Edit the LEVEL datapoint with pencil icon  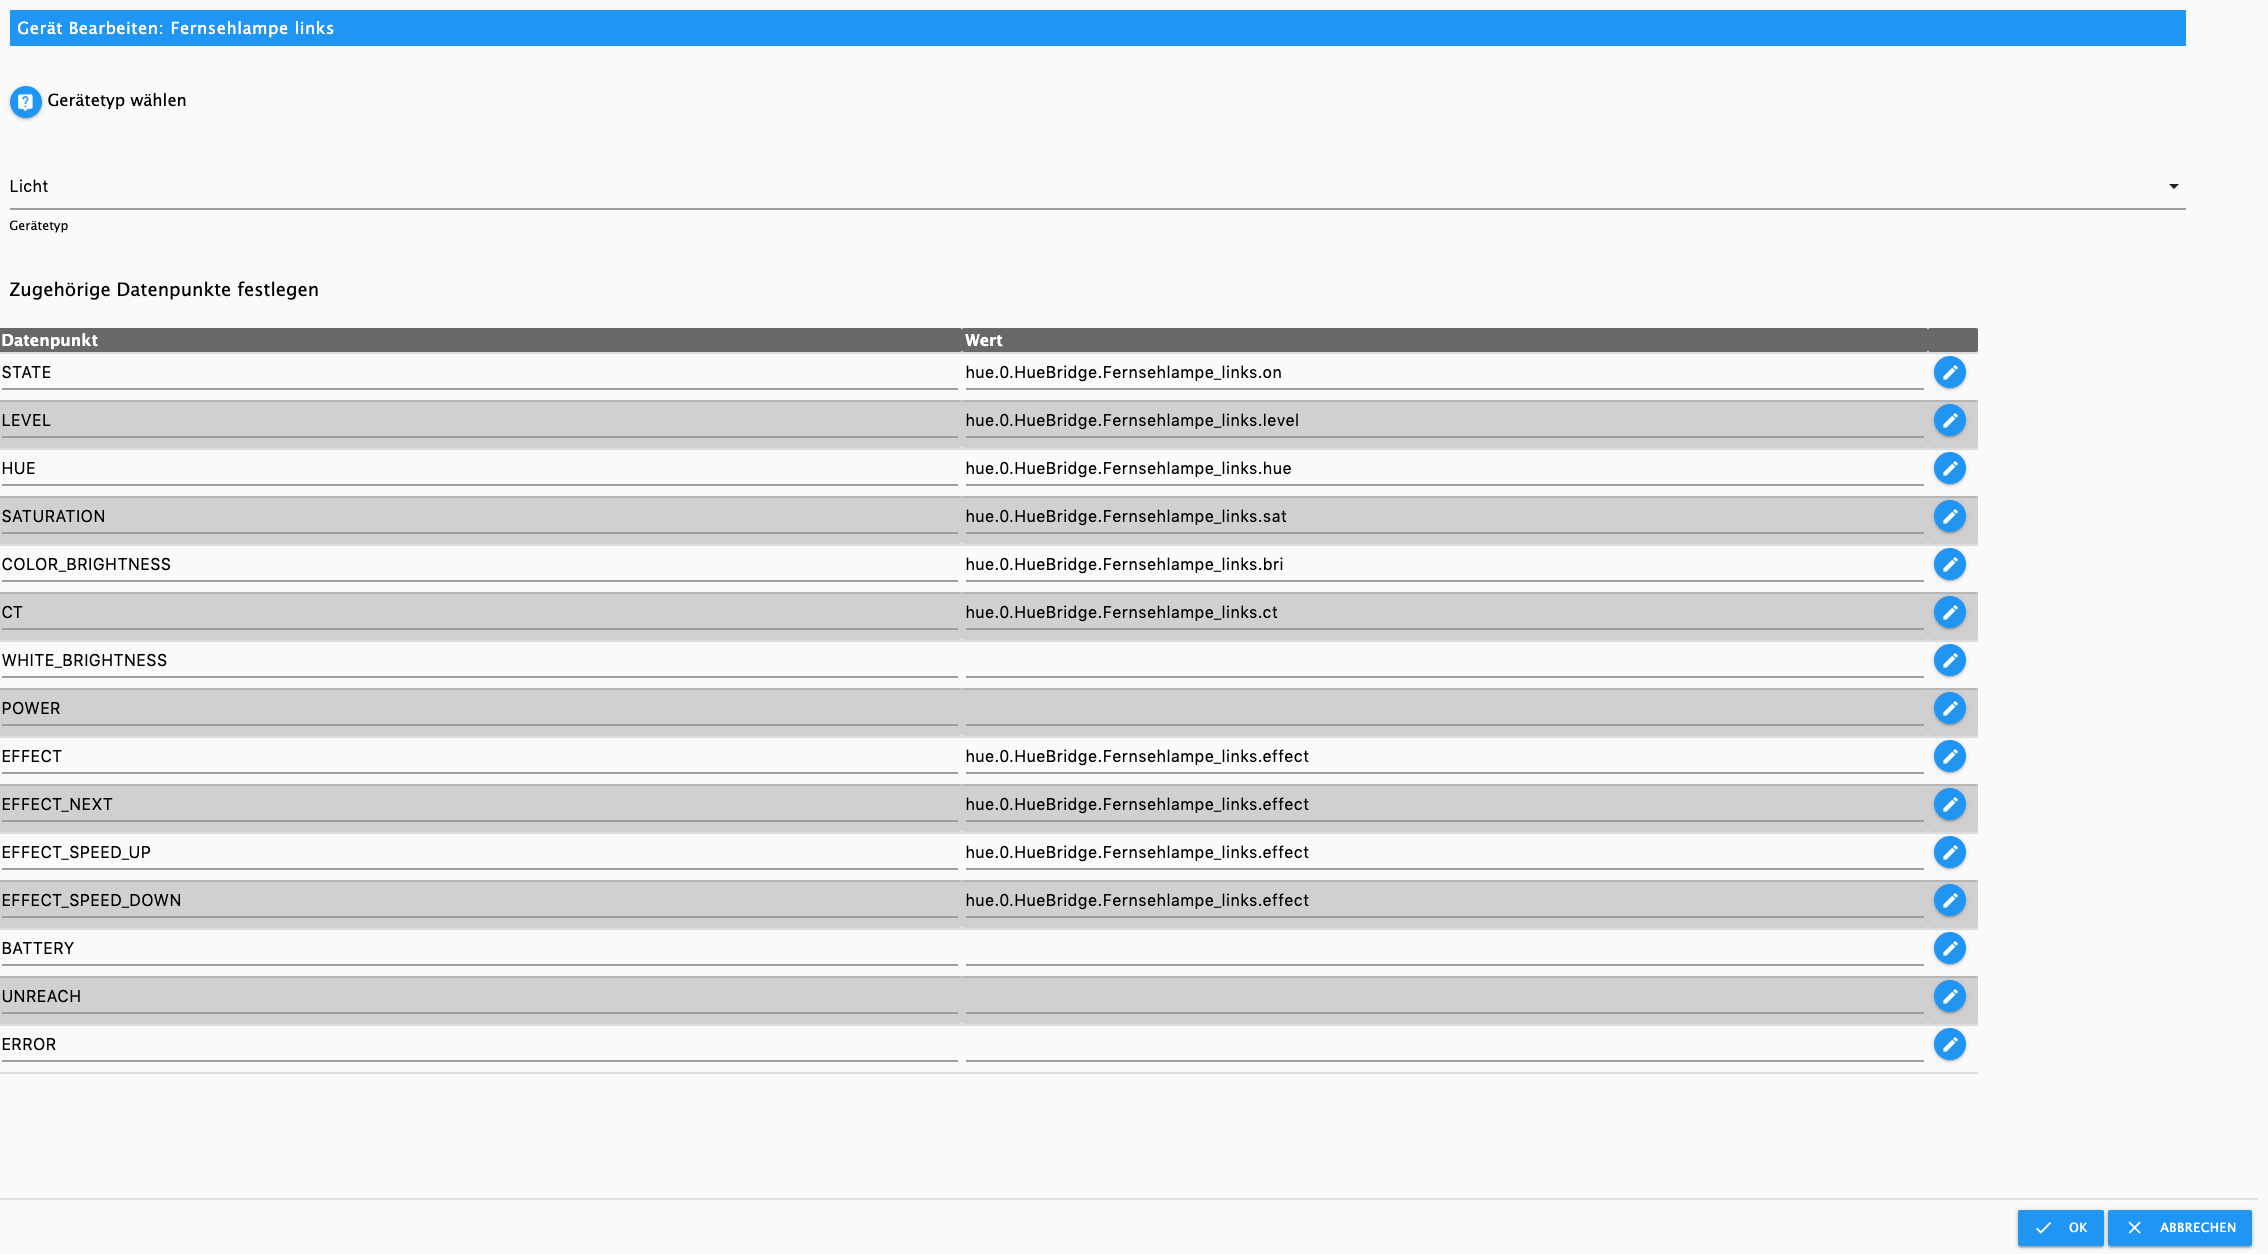tap(1949, 420)
